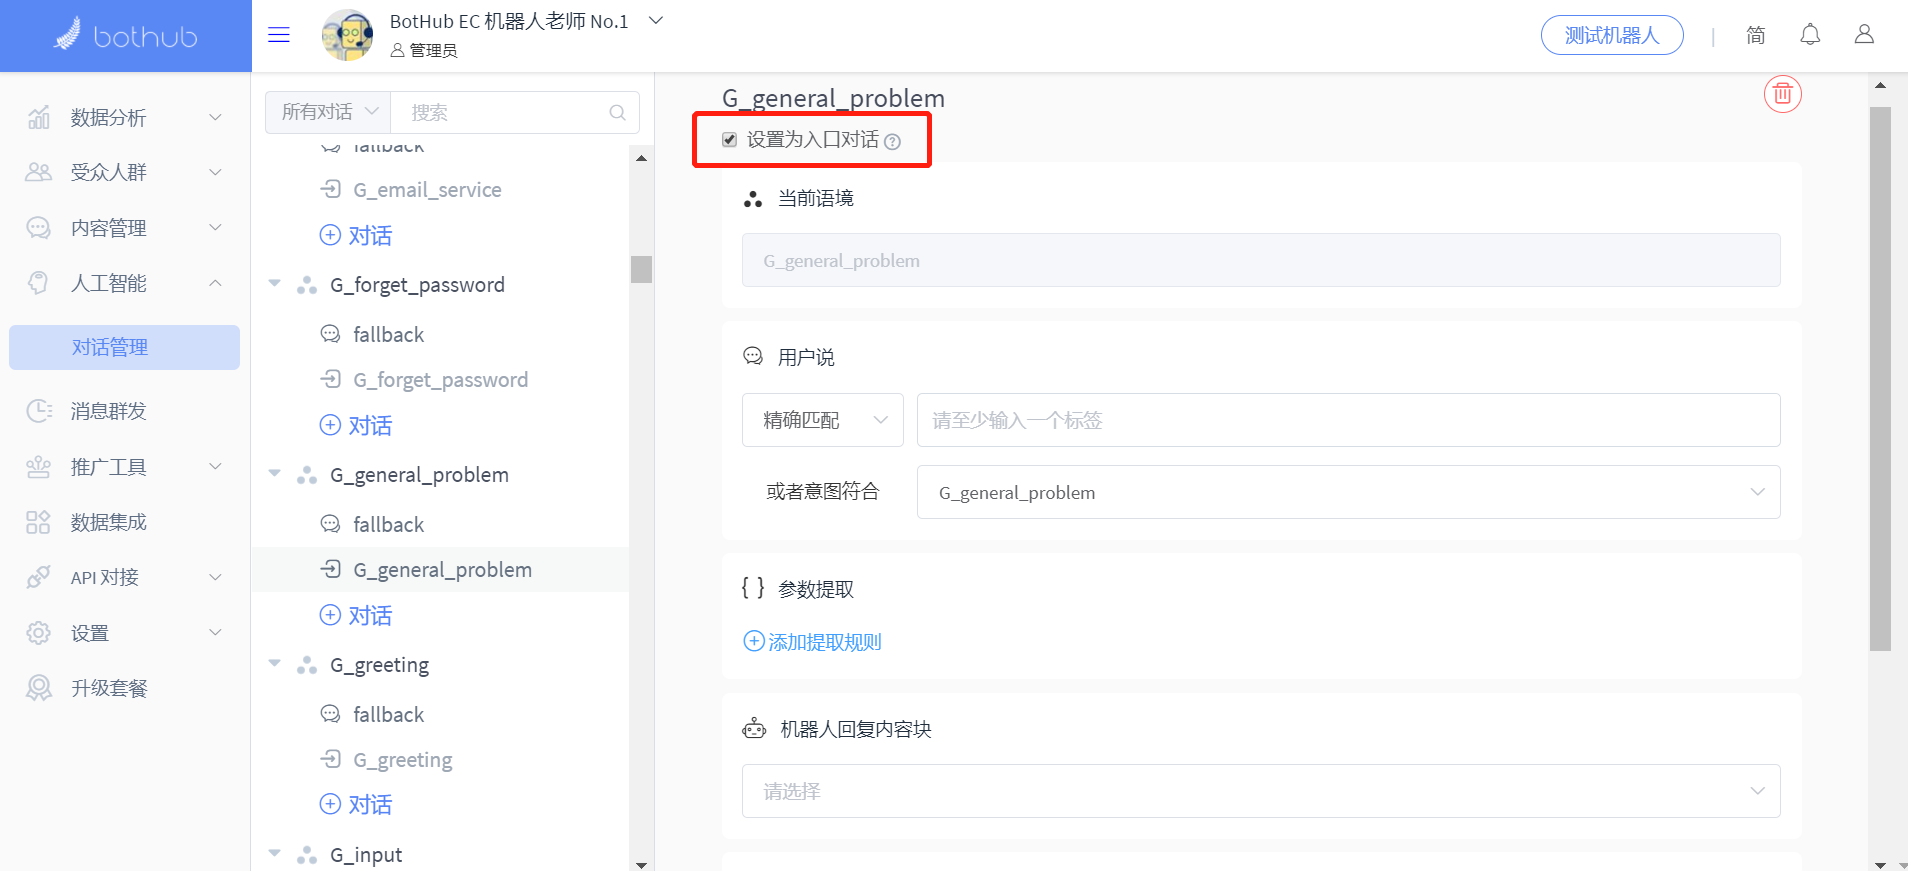Viewport: 1908px width, 871px height.
Task: Click the 受众人群 people icon
Action: click(x=38, y=172)
